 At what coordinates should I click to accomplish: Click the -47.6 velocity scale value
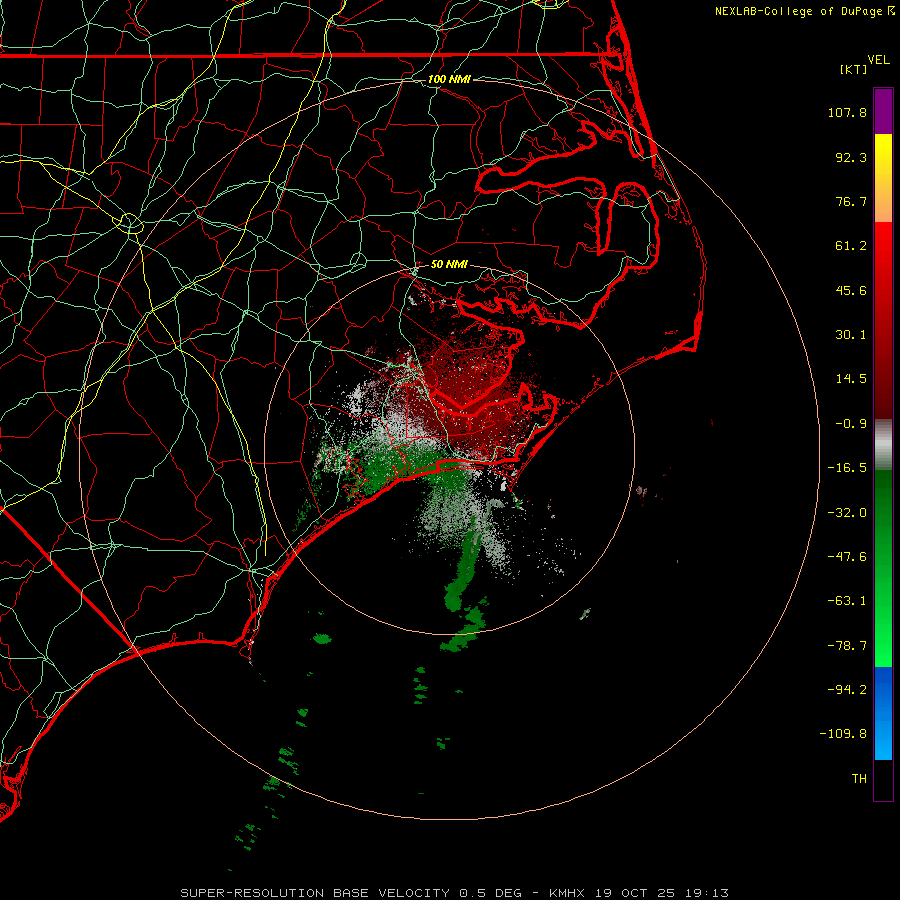847,557
